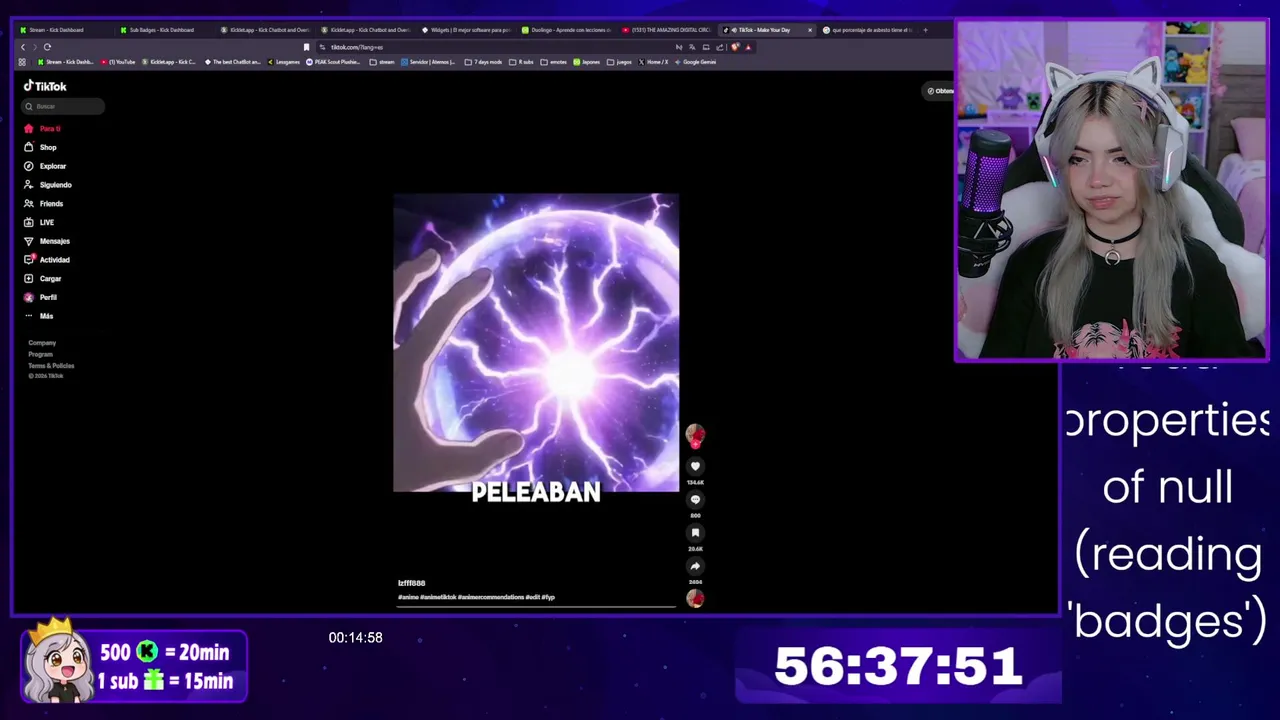Click the Obtener app button at top right
Image resolution: width=1280 pixels, height=720 pixels.
coord(940,91)
